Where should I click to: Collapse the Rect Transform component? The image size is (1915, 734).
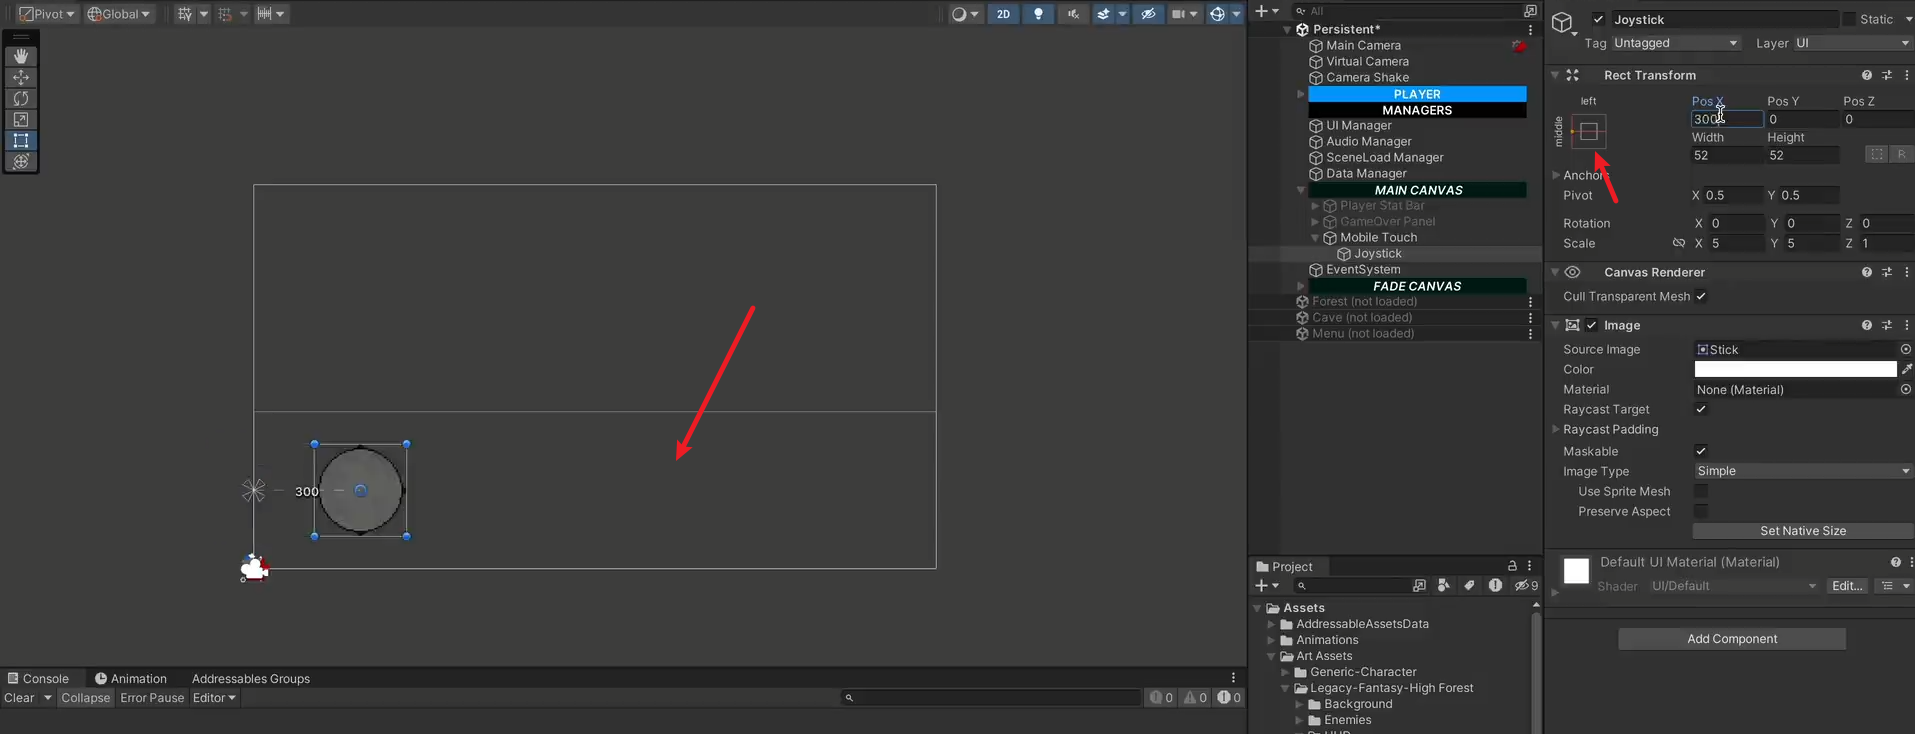pos(1555,75)
